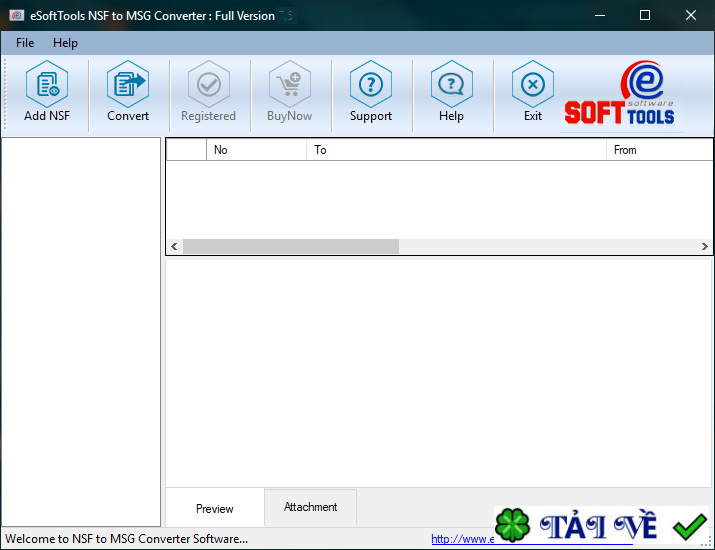The height and width of the screenshot is (550, 715).
Task: Open the Help menu
Action: (x=65, y=43)
